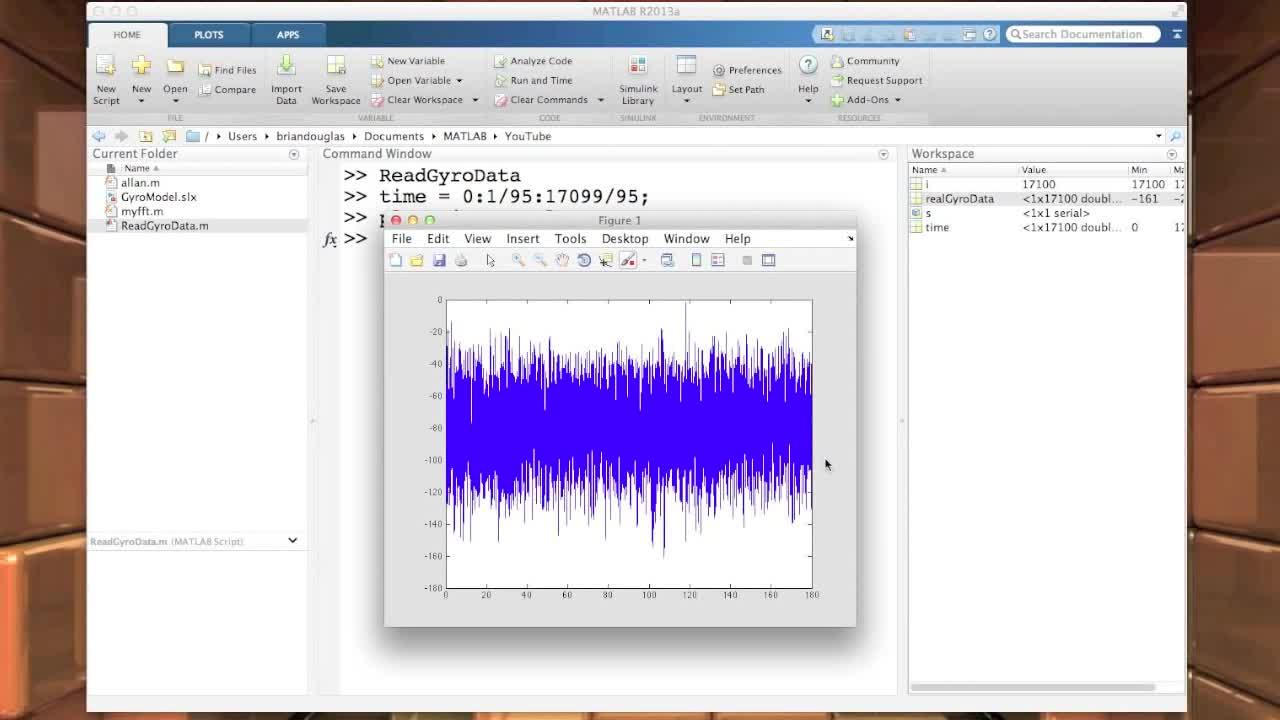
Task: Click inside the Search Documentation field
Action: [1085, 33]
